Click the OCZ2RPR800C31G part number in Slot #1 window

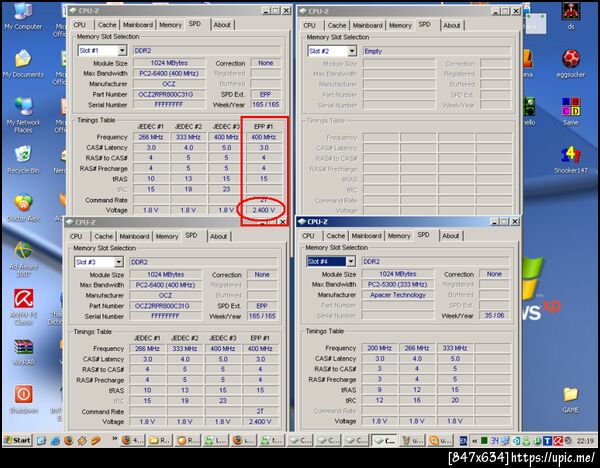click(x=169, y=94)
